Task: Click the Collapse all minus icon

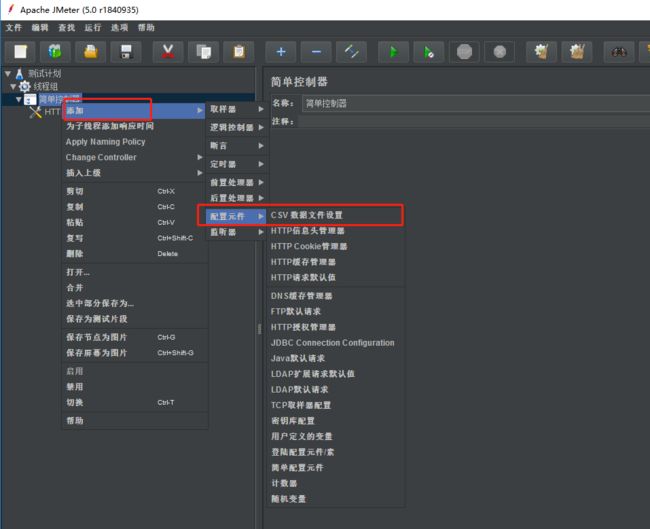Action: [x=316, y=52]
